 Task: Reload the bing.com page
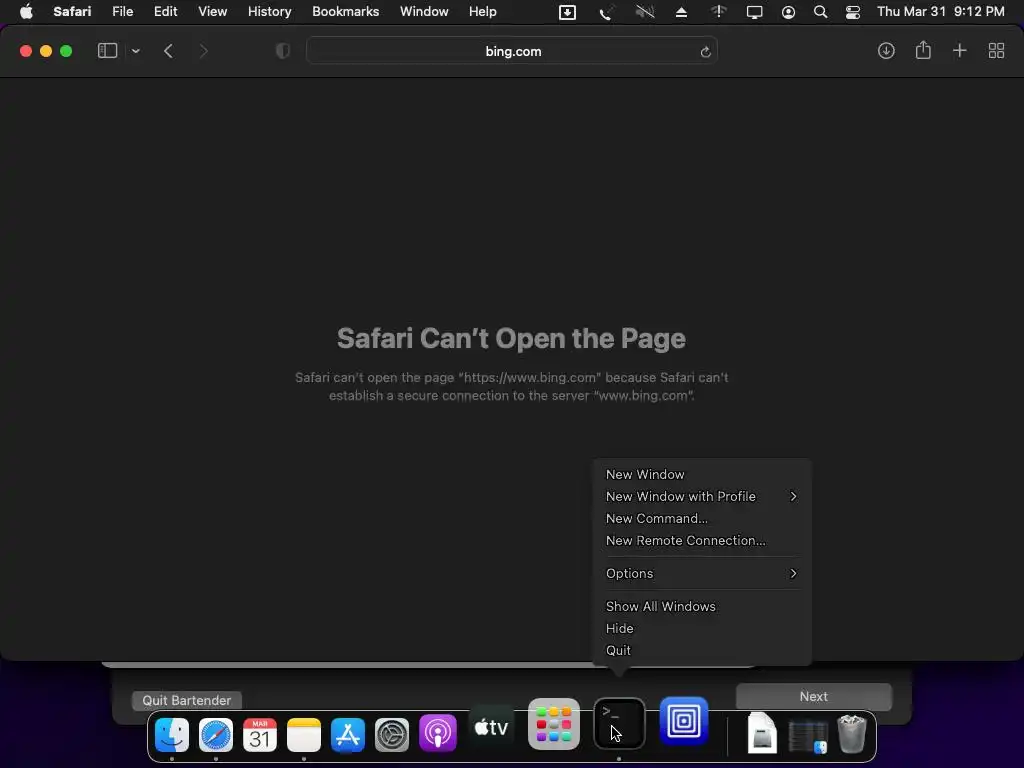(705, 52)
